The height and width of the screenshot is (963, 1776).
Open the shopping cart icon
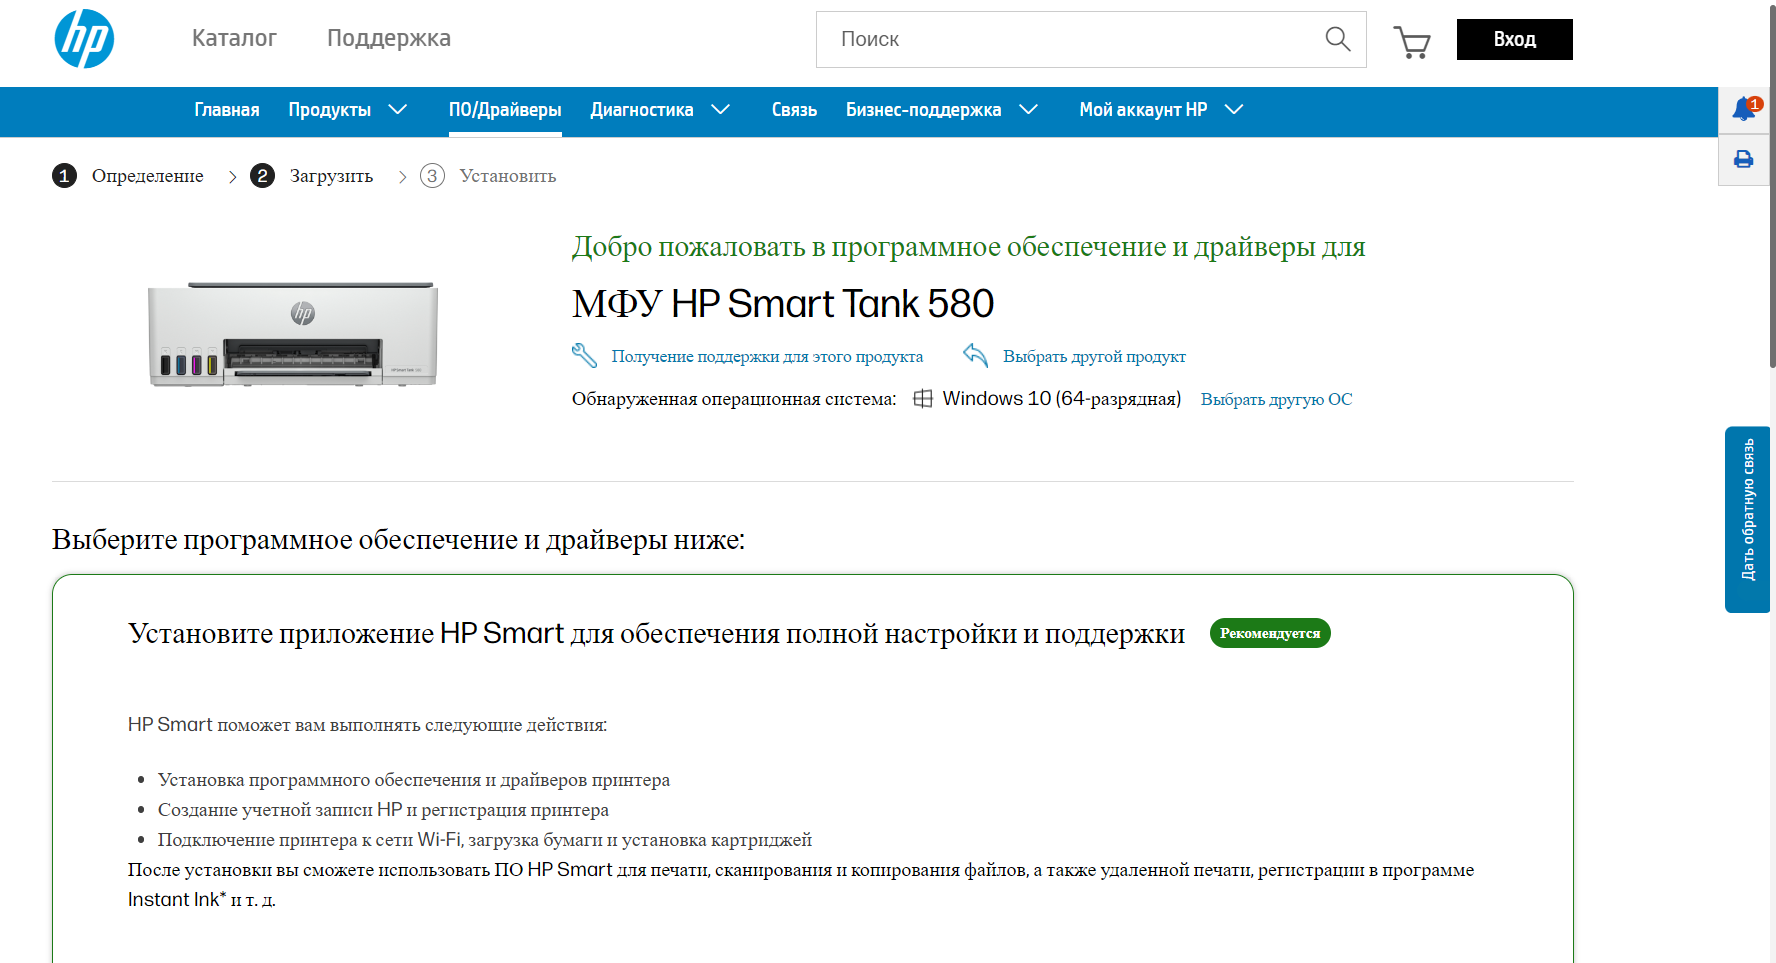coord(1412,41)
